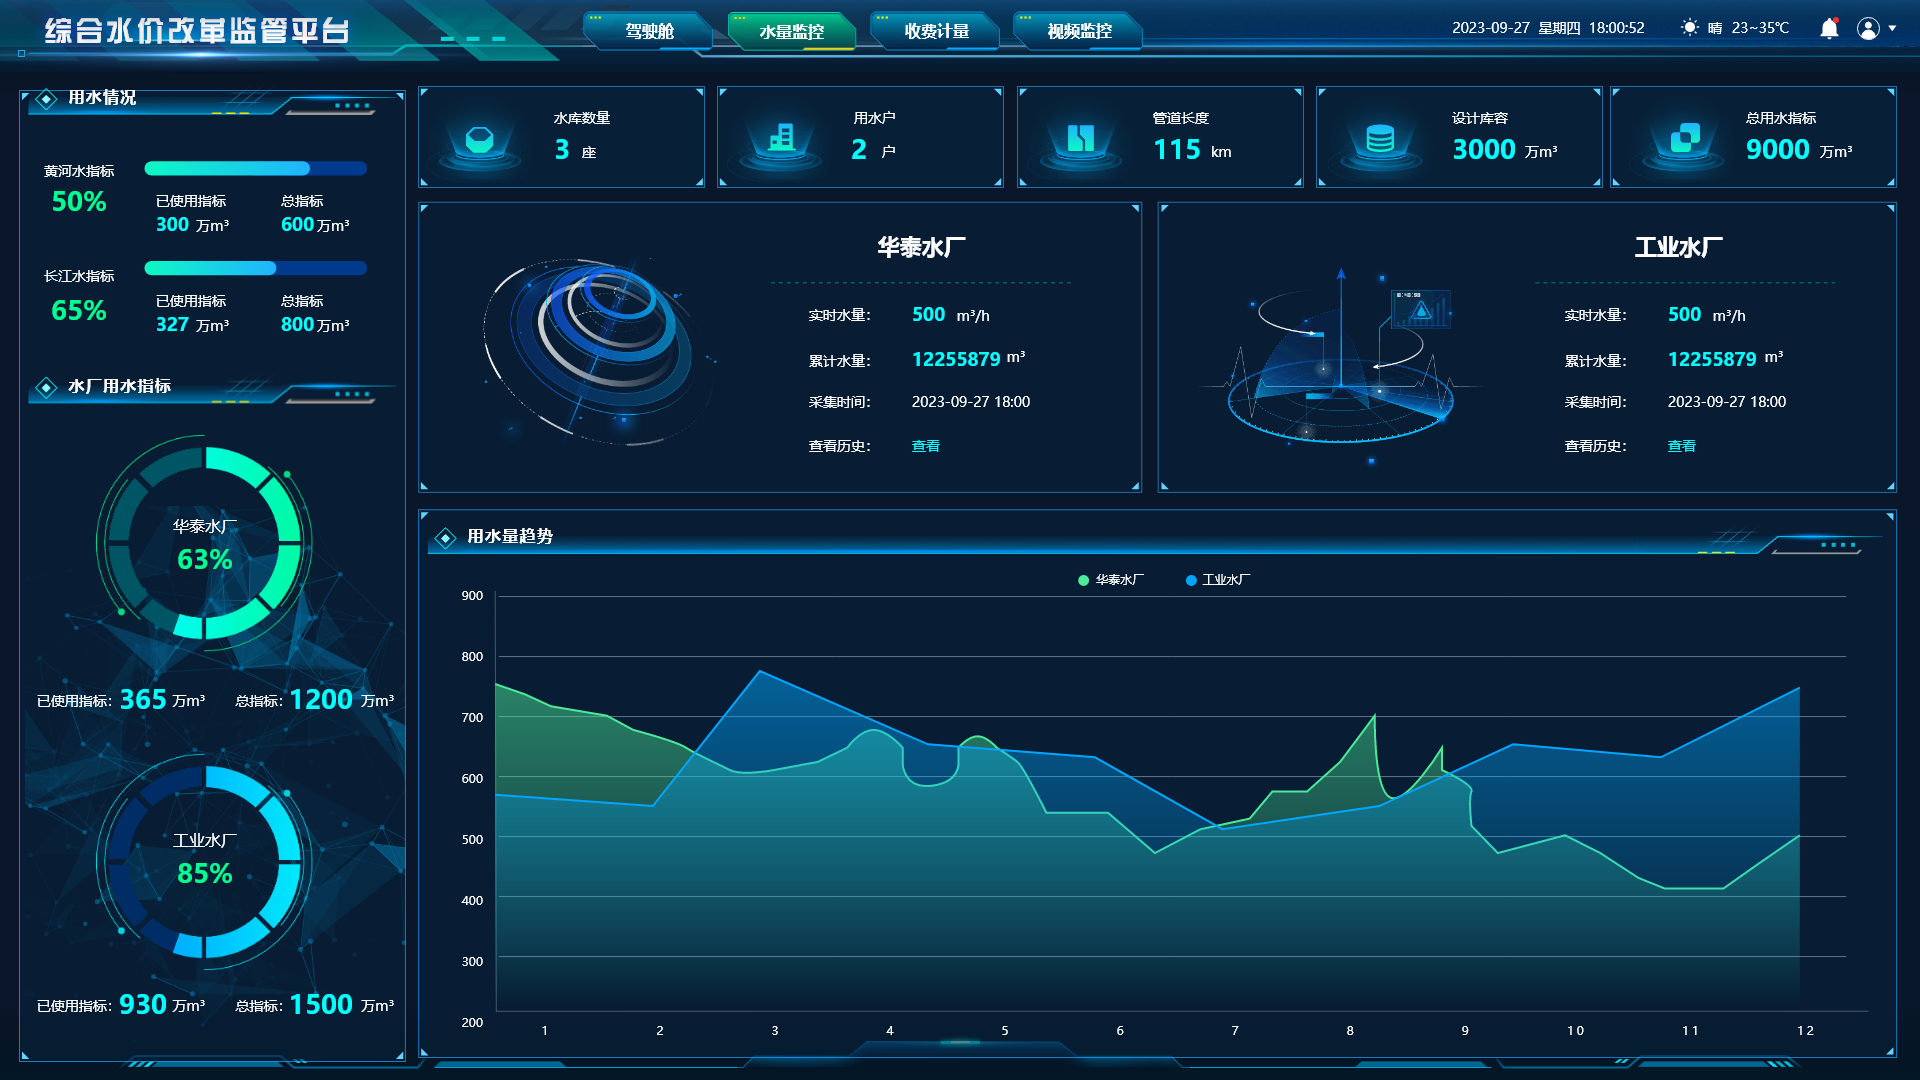
Task: Click the design capacity database icon
Action: [1380, 139]
